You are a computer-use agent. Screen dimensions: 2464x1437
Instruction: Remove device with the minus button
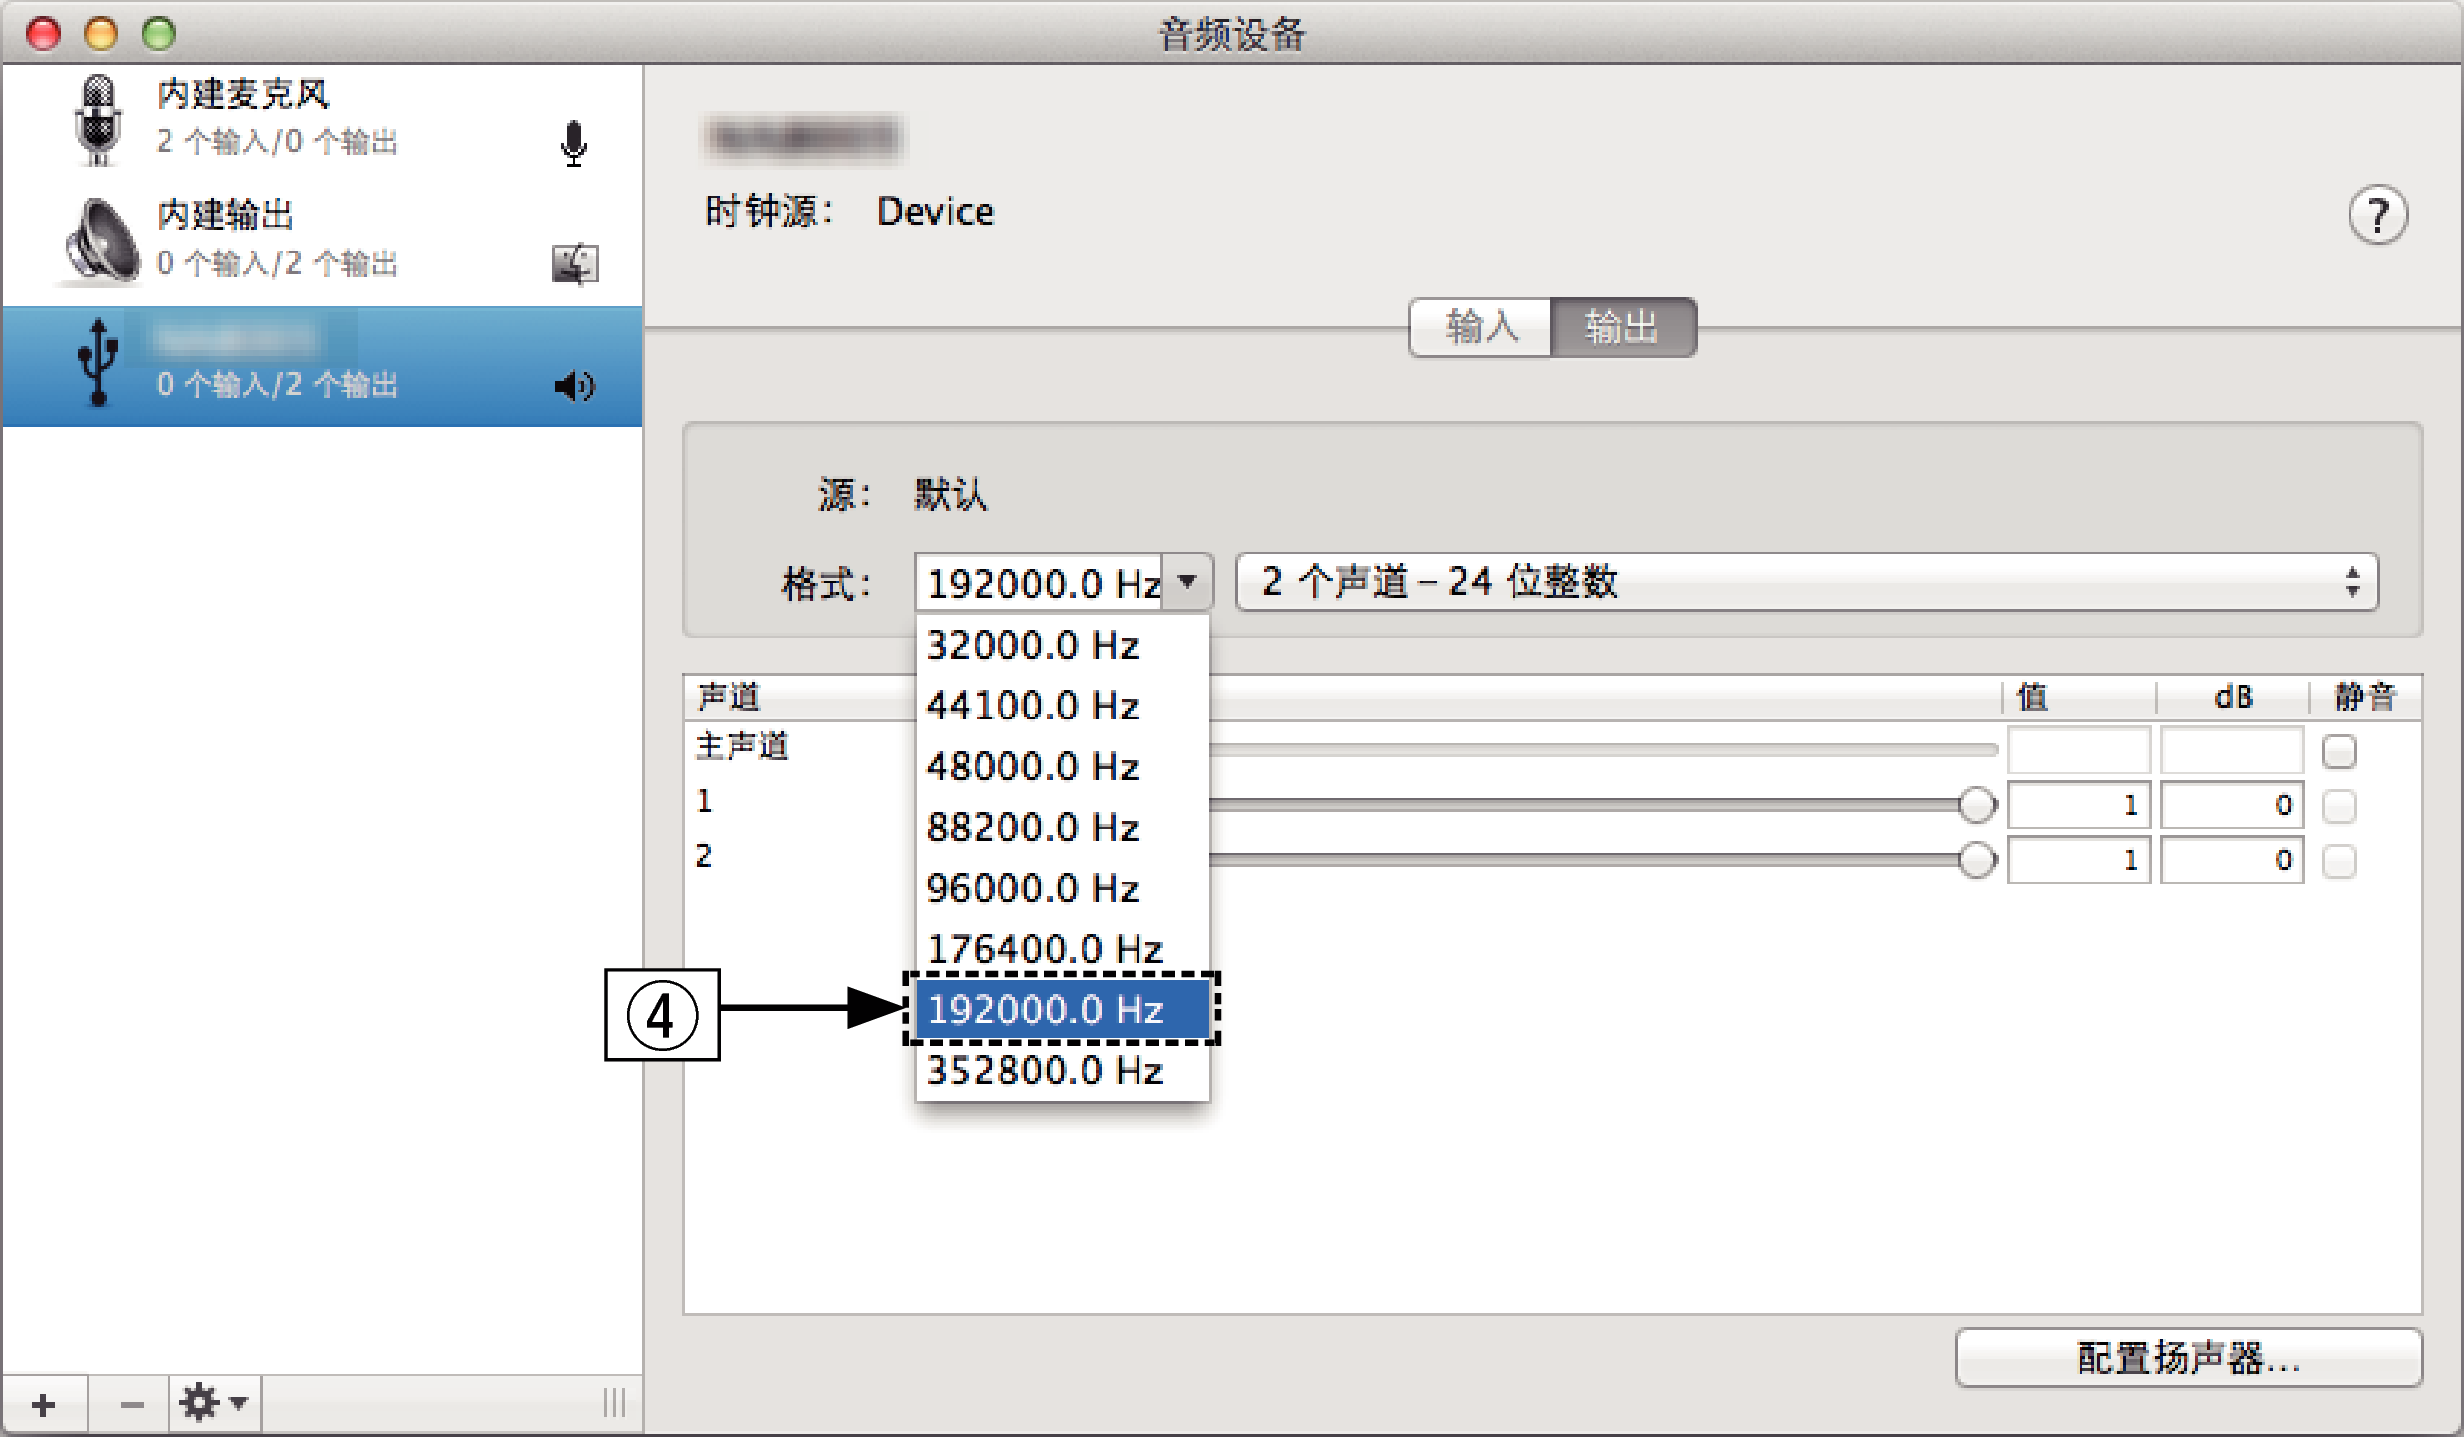point(131,1404)
